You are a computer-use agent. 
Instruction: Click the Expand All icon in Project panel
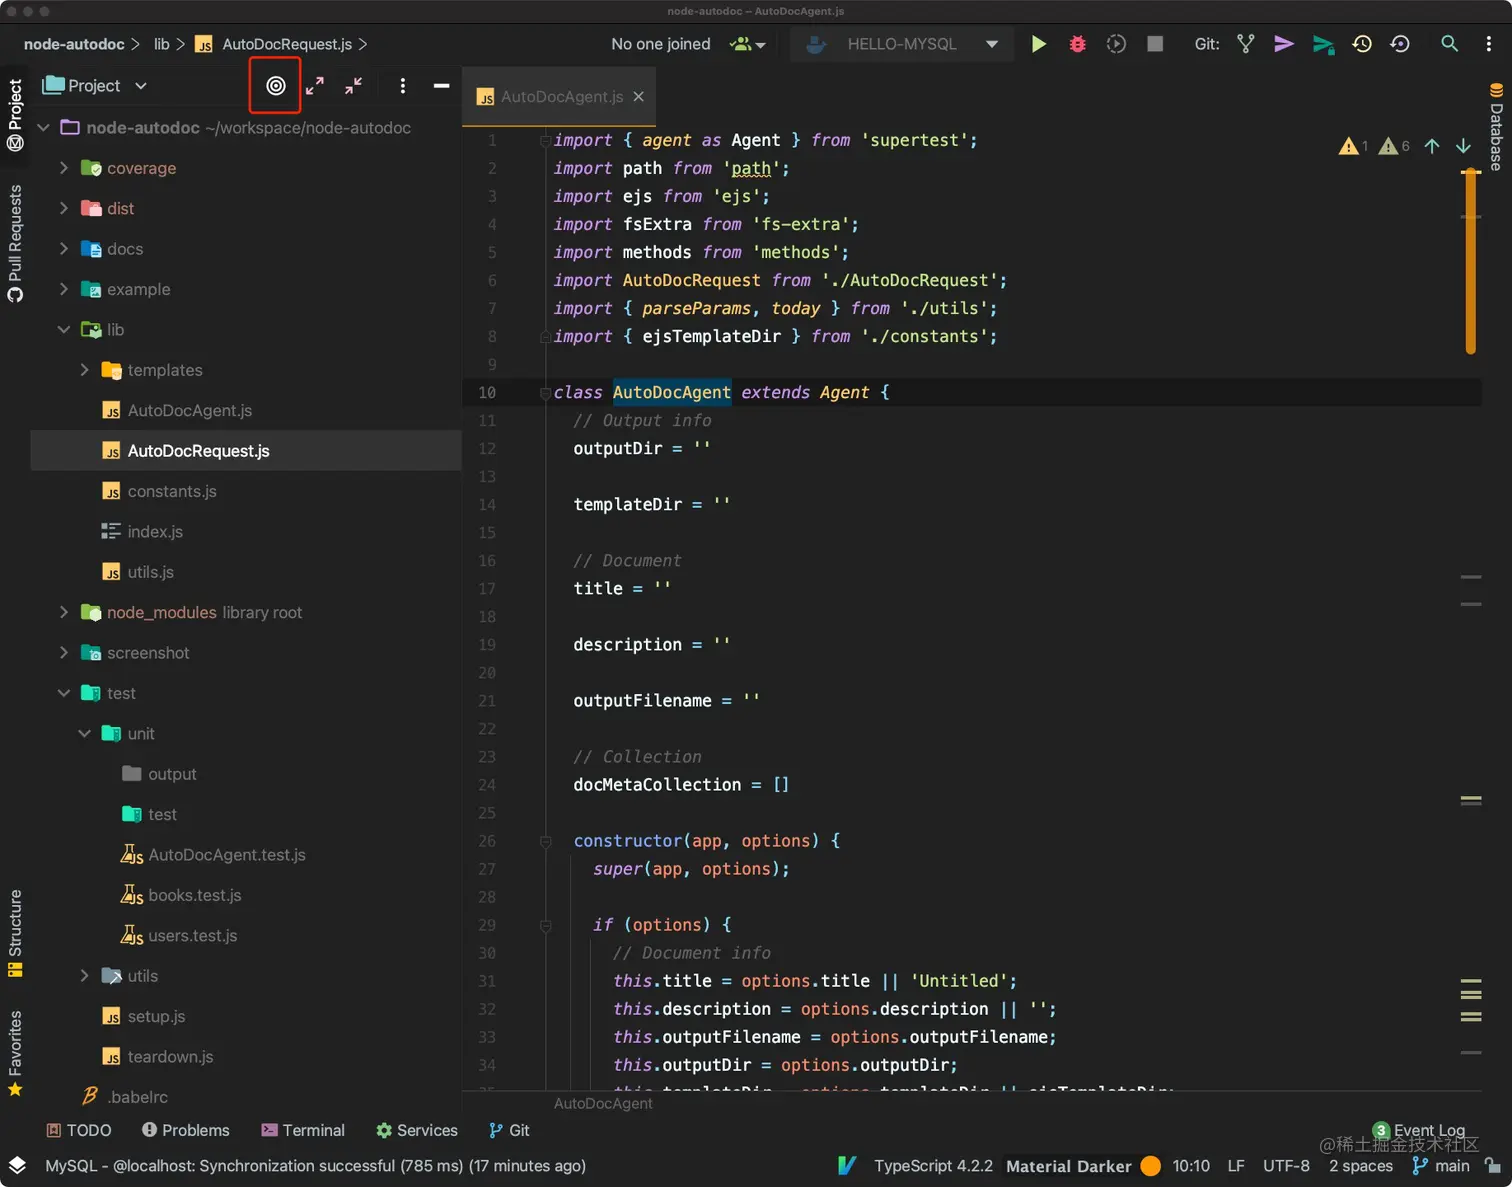pos(315,86)
